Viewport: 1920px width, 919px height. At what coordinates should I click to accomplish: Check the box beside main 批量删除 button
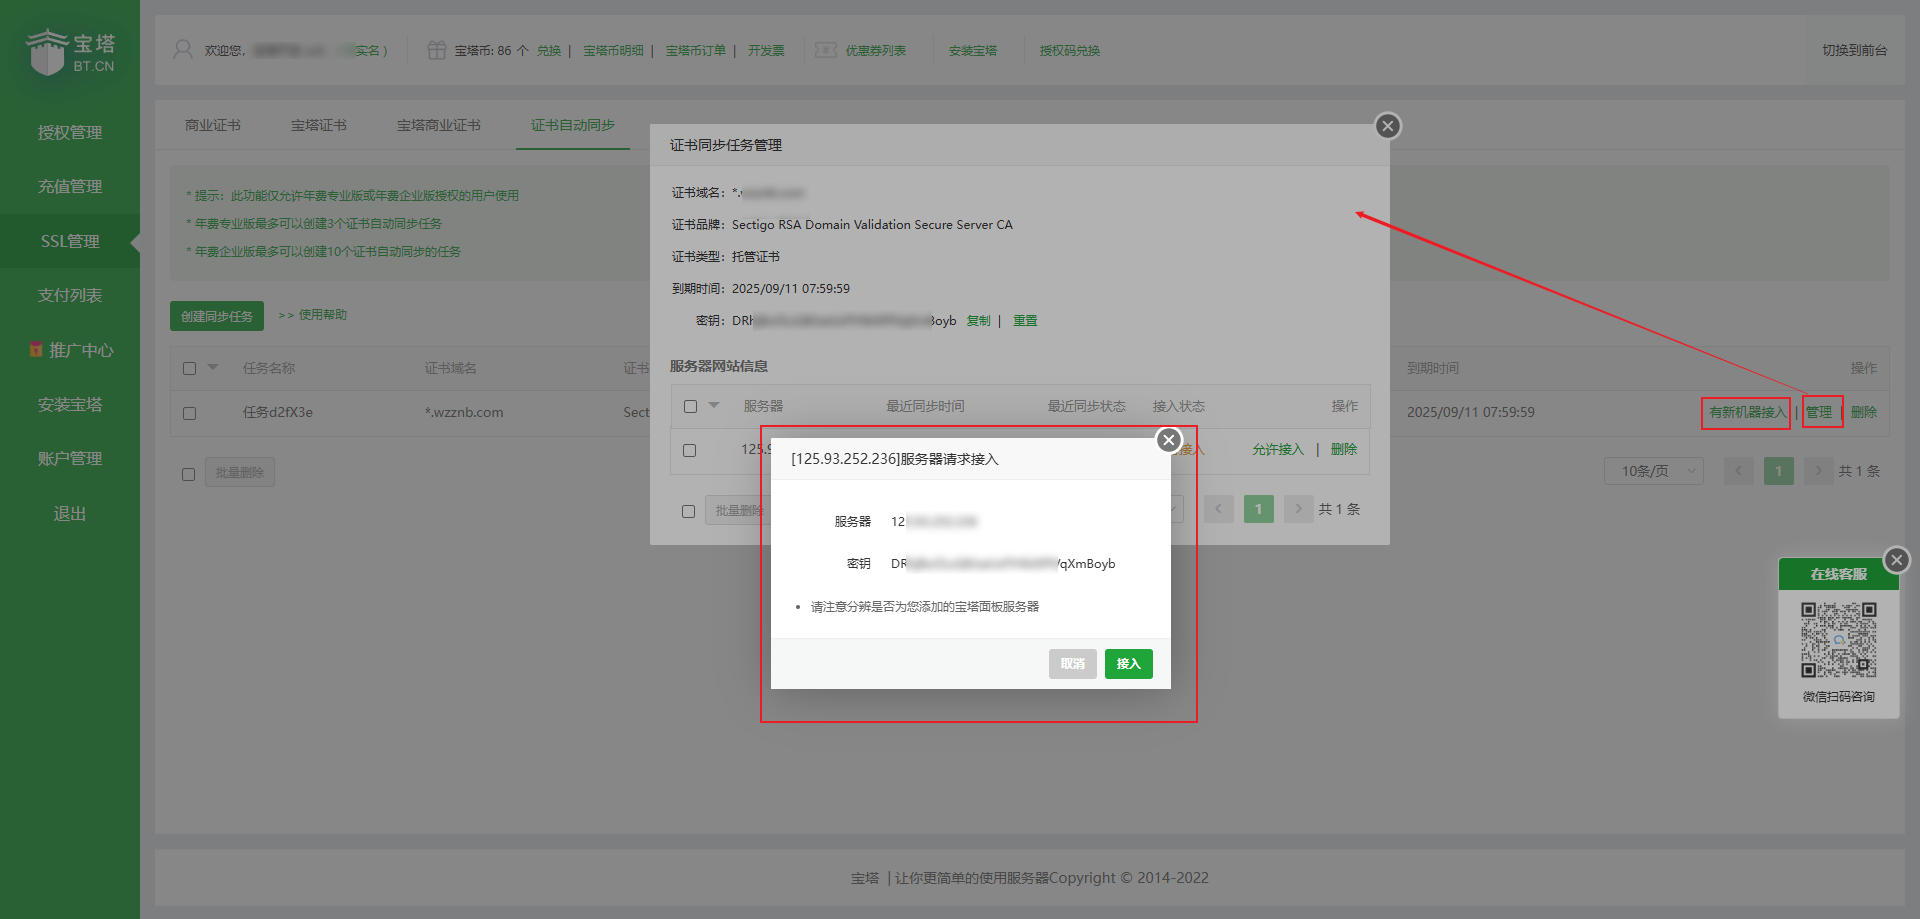[188, 474]
